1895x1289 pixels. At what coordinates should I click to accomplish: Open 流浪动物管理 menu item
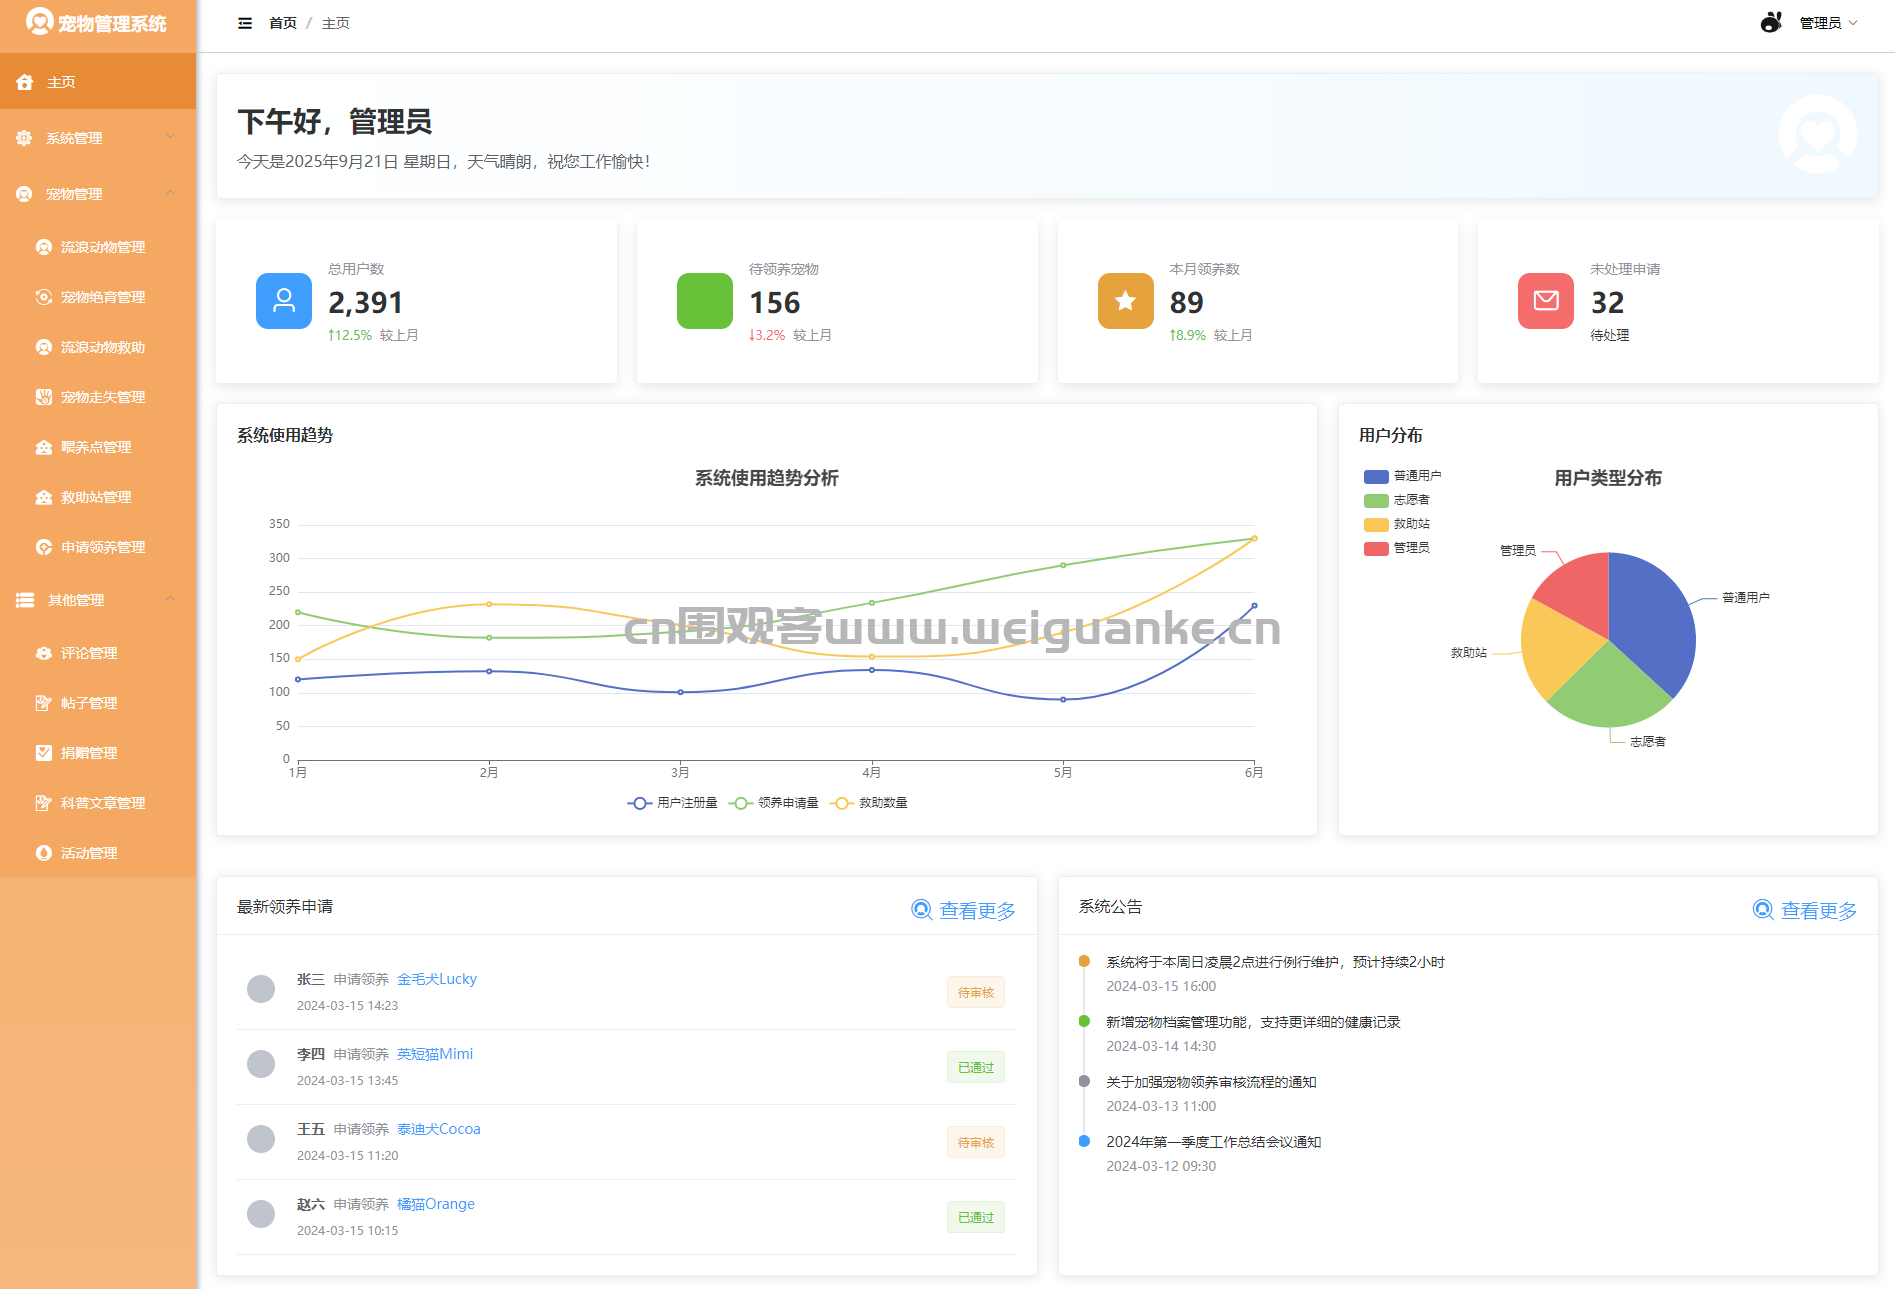pos(98,247)
